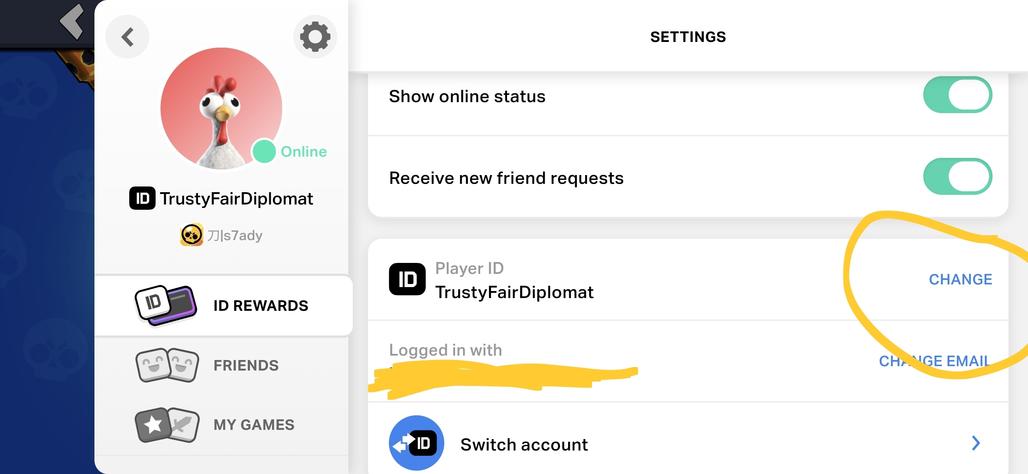The image size is (1028, 474).
Task: Click the Player ID black badge icon
Action: (x=407, y=280)
